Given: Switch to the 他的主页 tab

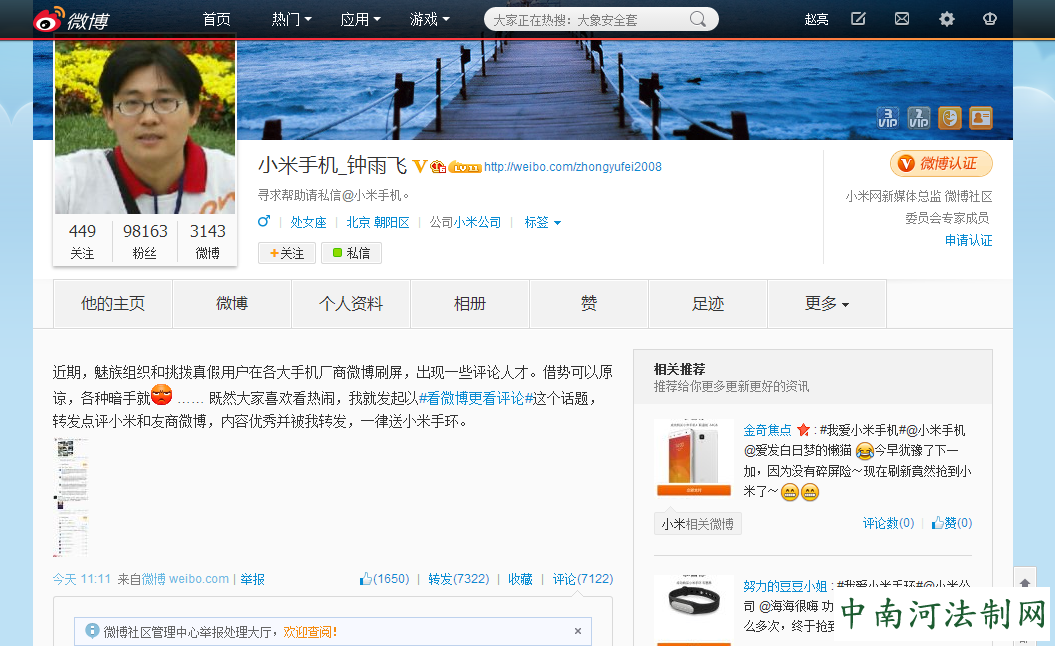Looking at the screenshot, I should tap(113, 303).
